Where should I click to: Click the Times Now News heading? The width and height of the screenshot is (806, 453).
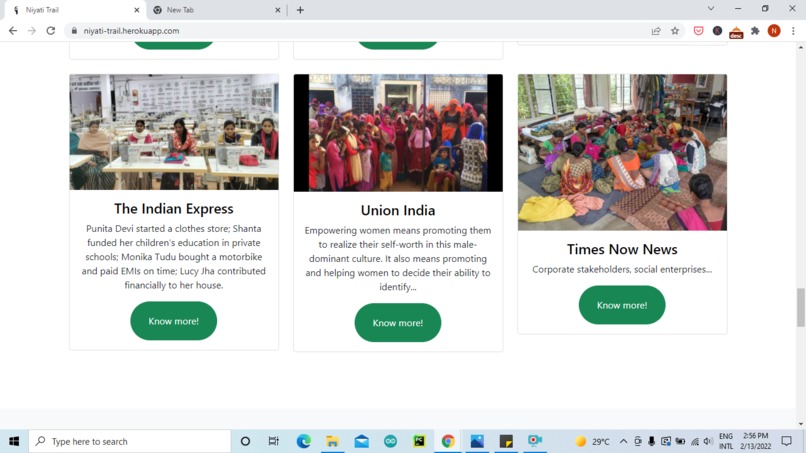622,249
